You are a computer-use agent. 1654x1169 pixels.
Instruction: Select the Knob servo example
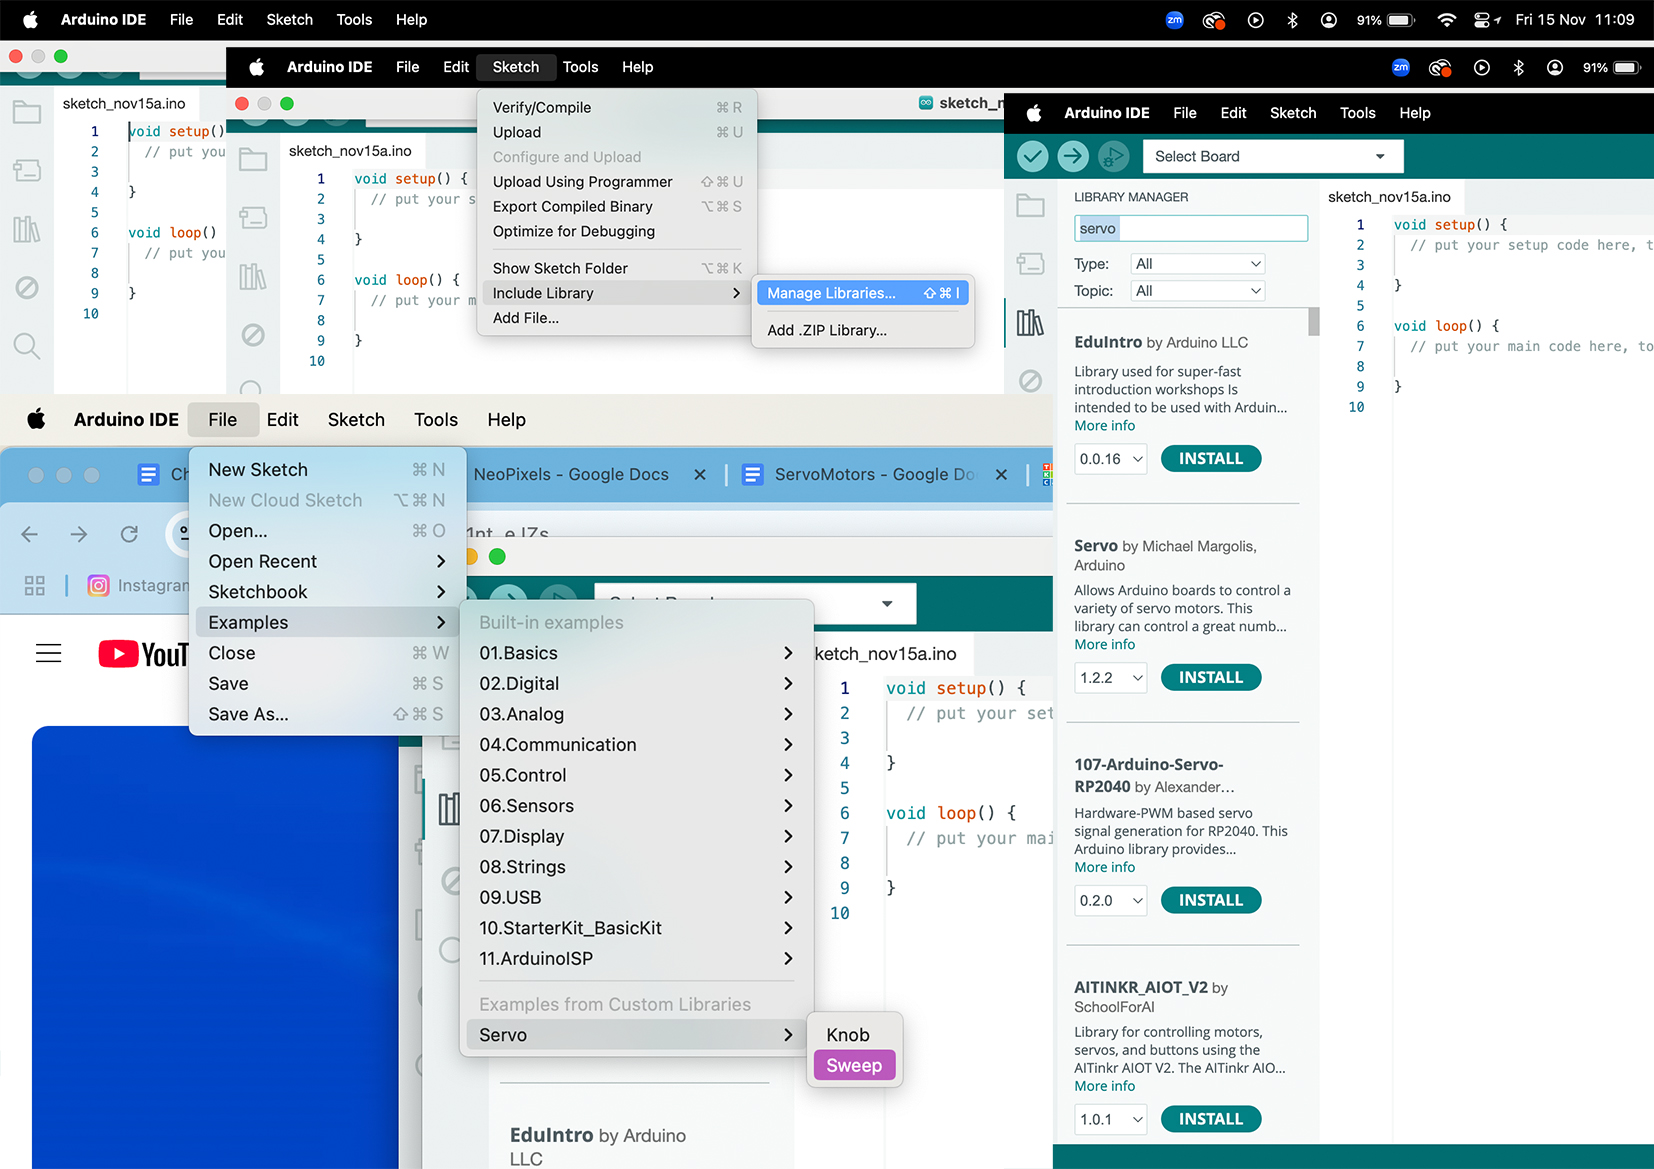(855, 1035)
